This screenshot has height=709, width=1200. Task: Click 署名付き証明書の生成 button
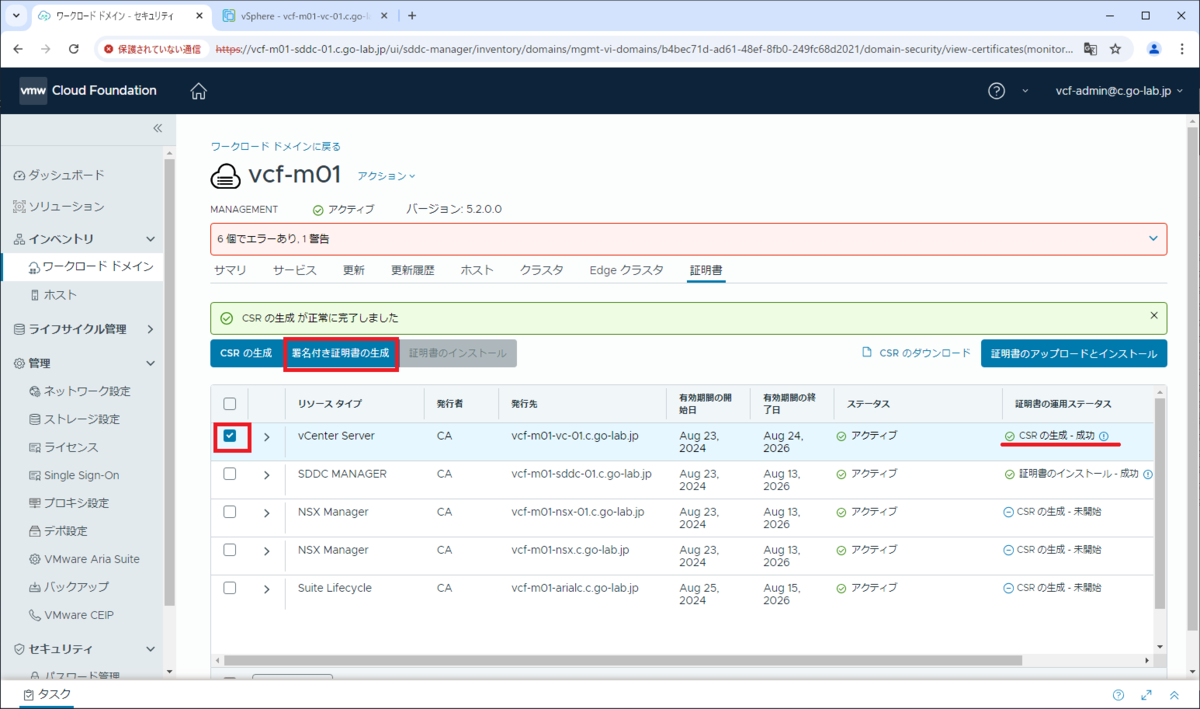coord(341,353)
